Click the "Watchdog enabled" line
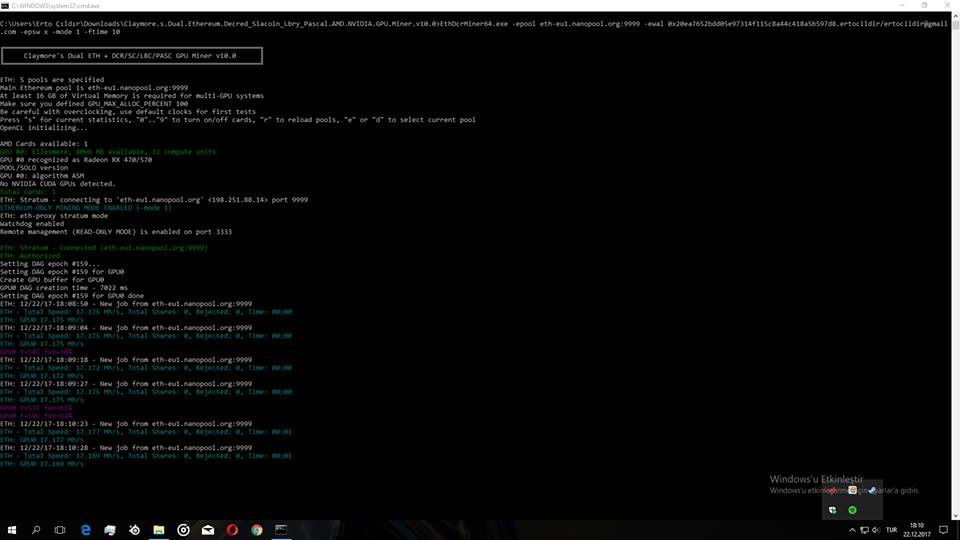 pos(32,224)
